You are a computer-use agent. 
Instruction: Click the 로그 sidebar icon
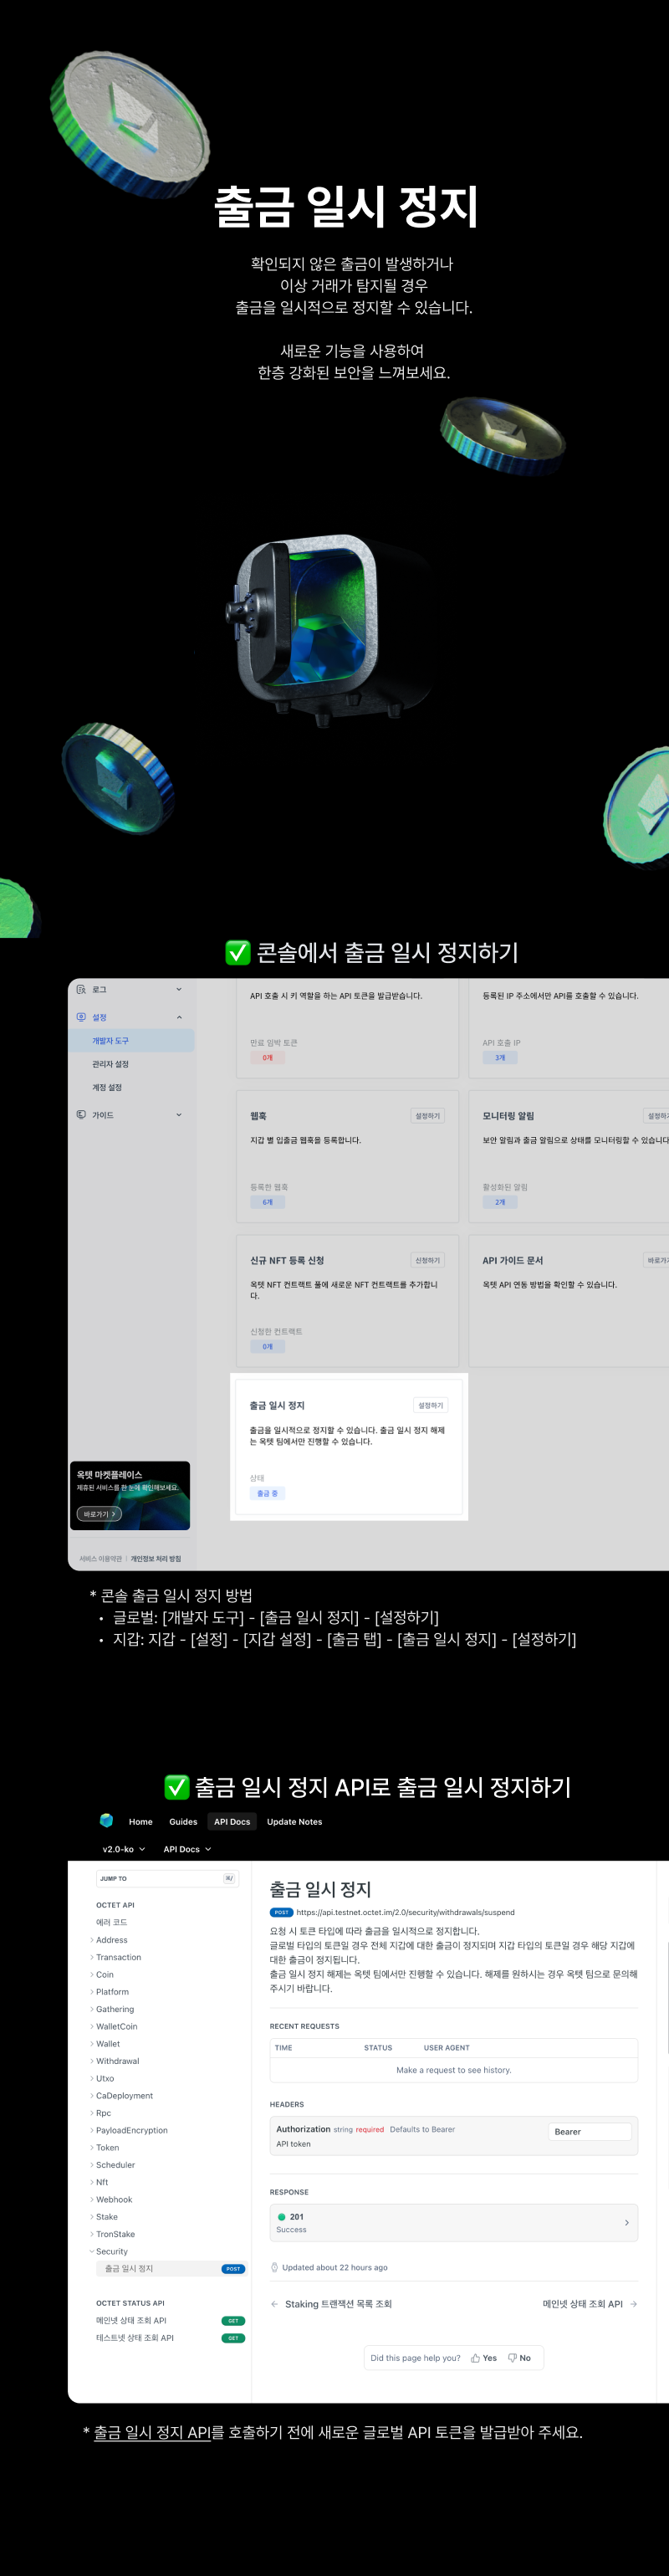(81, 989)
